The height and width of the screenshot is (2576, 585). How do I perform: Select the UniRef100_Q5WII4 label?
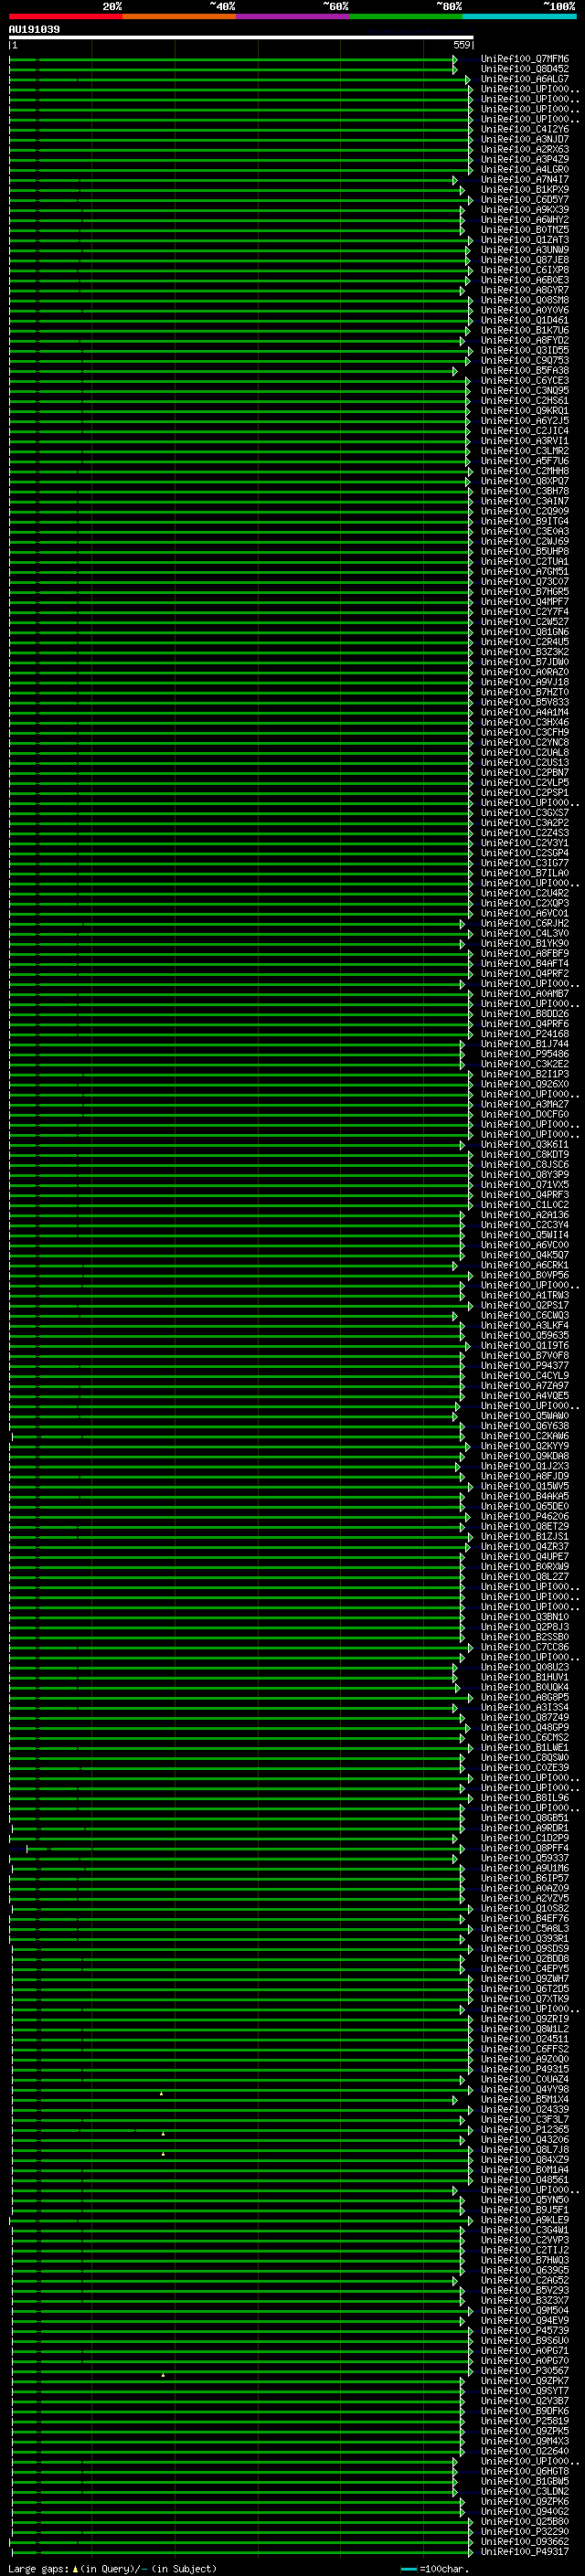pos(524,1234)
